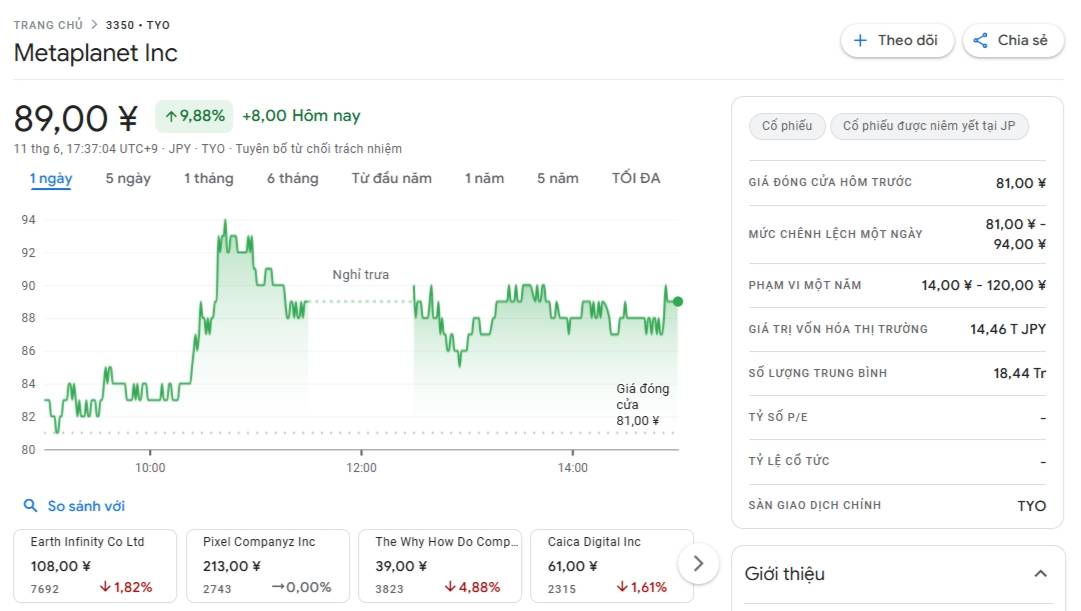Switch chart to 6 tháng
Screen dimensions: 1081x611
pos(293,179)
